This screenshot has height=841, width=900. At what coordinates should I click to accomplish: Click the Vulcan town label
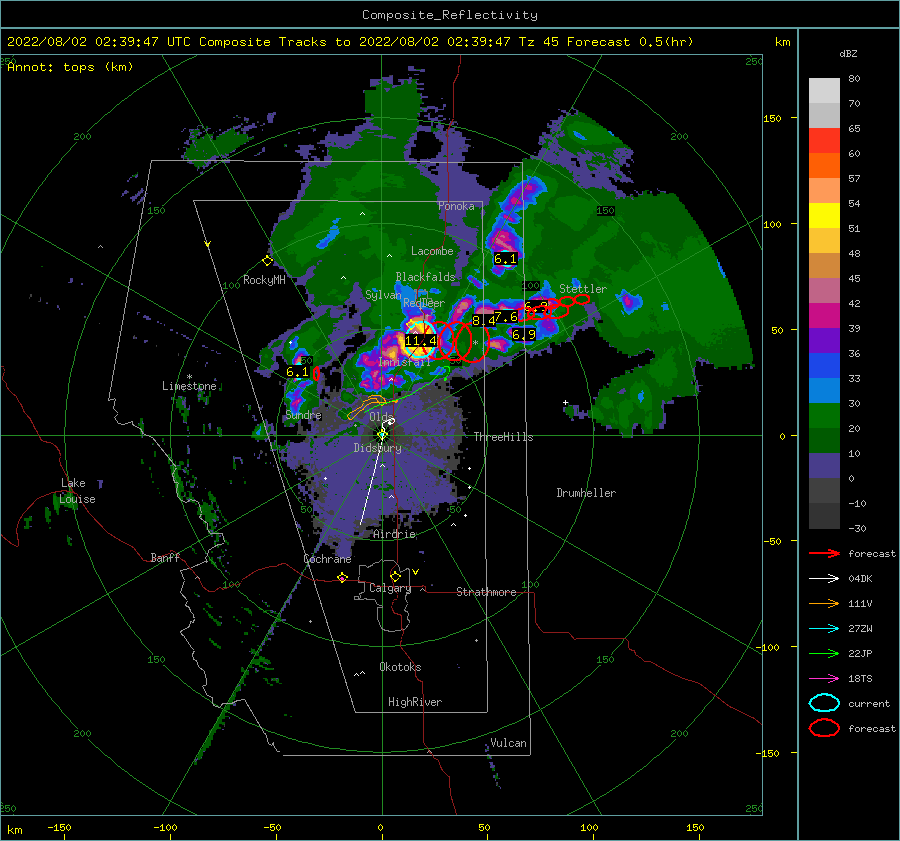click(x=509, y=743)
